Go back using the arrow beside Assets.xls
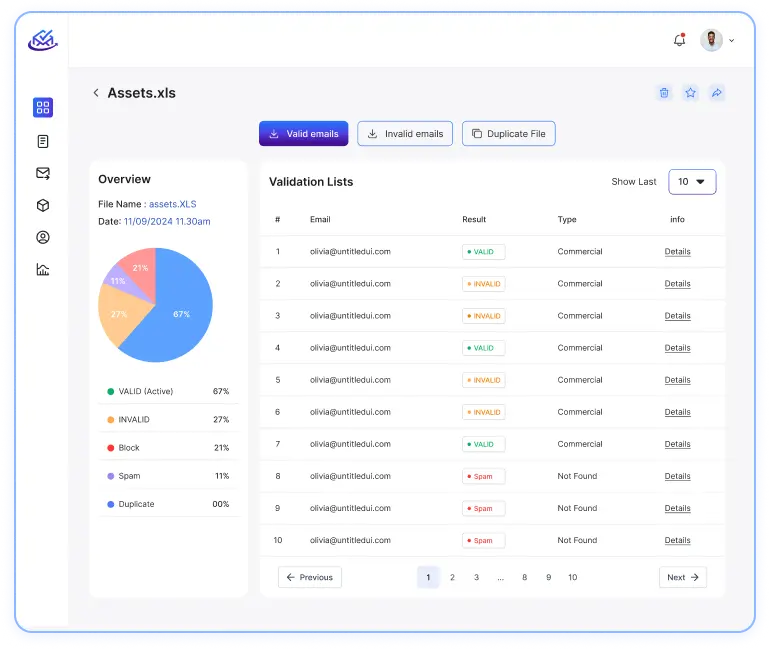Screen dimensions: 770x649 pyautogui.click(x=96, y=93)
